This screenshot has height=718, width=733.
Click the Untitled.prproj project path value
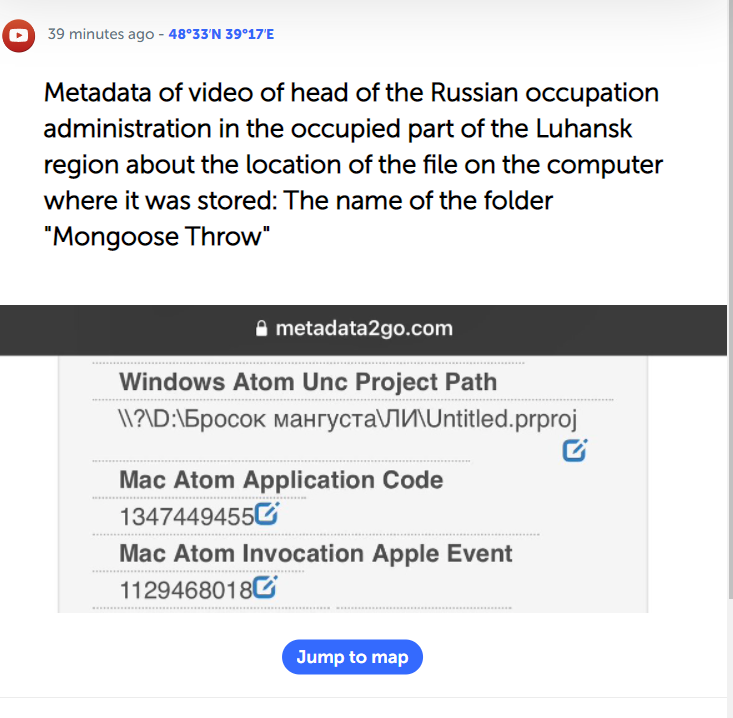point(348,418)
